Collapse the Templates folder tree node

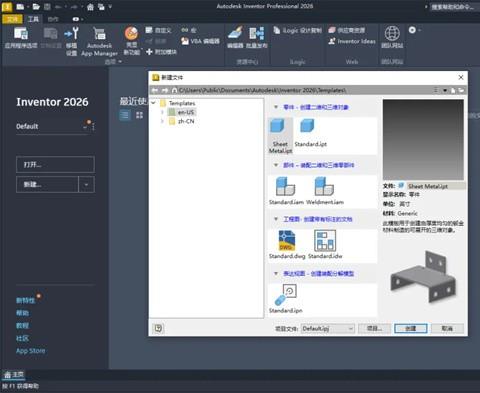[153, 103]
